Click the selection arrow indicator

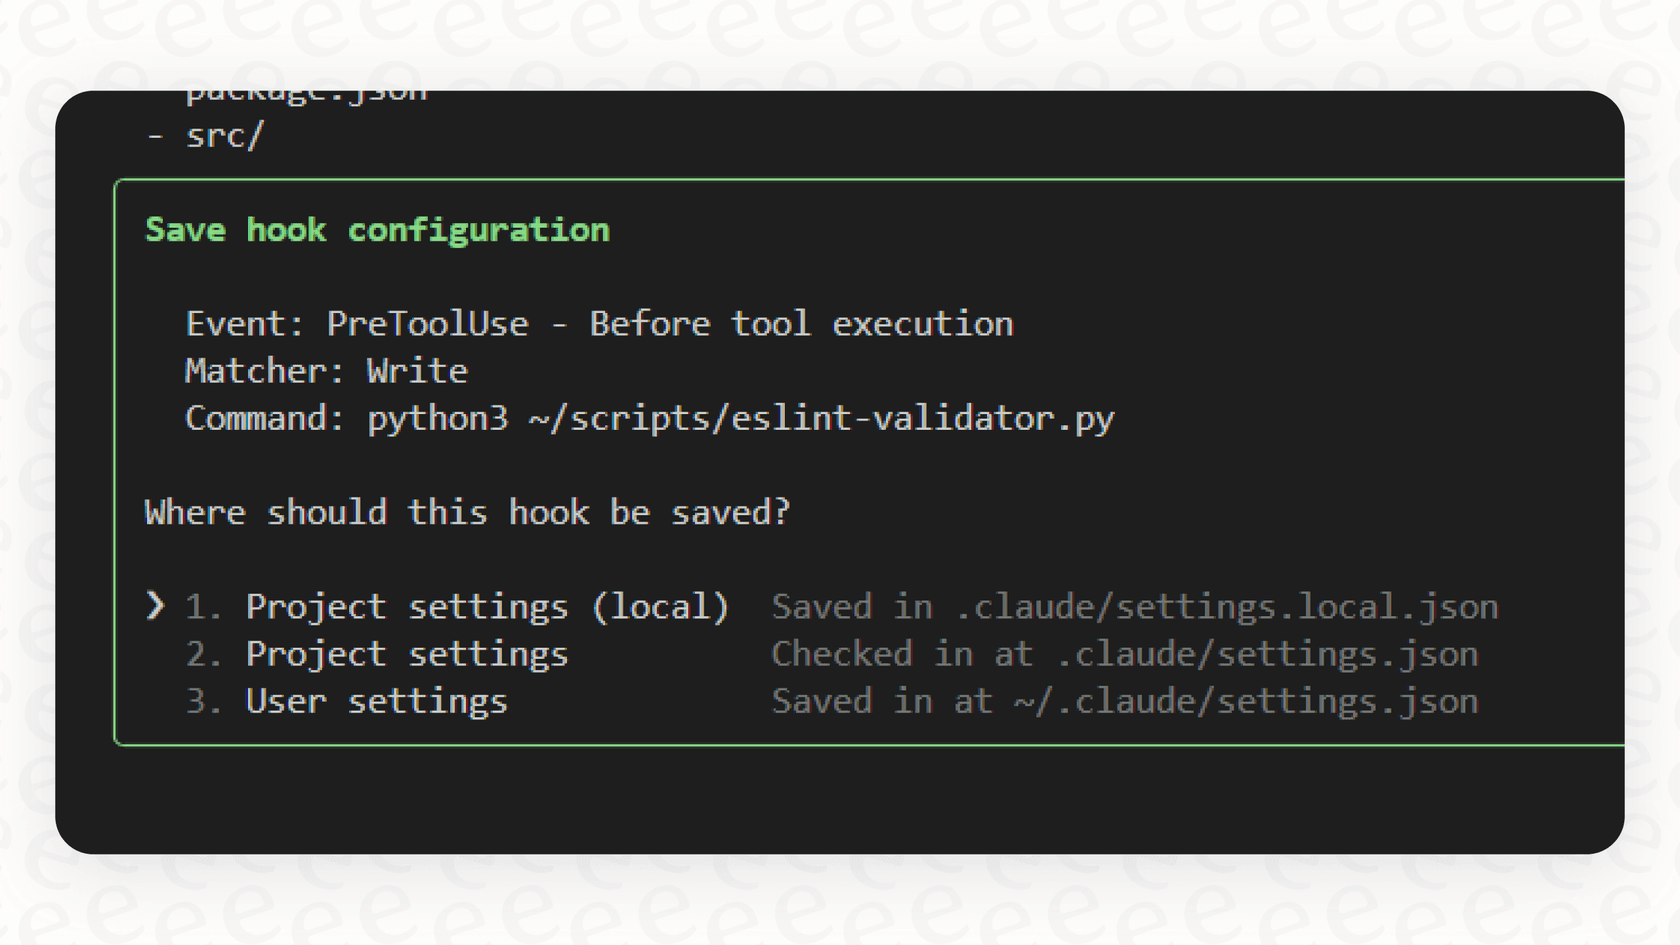click(x=157, y=605)
